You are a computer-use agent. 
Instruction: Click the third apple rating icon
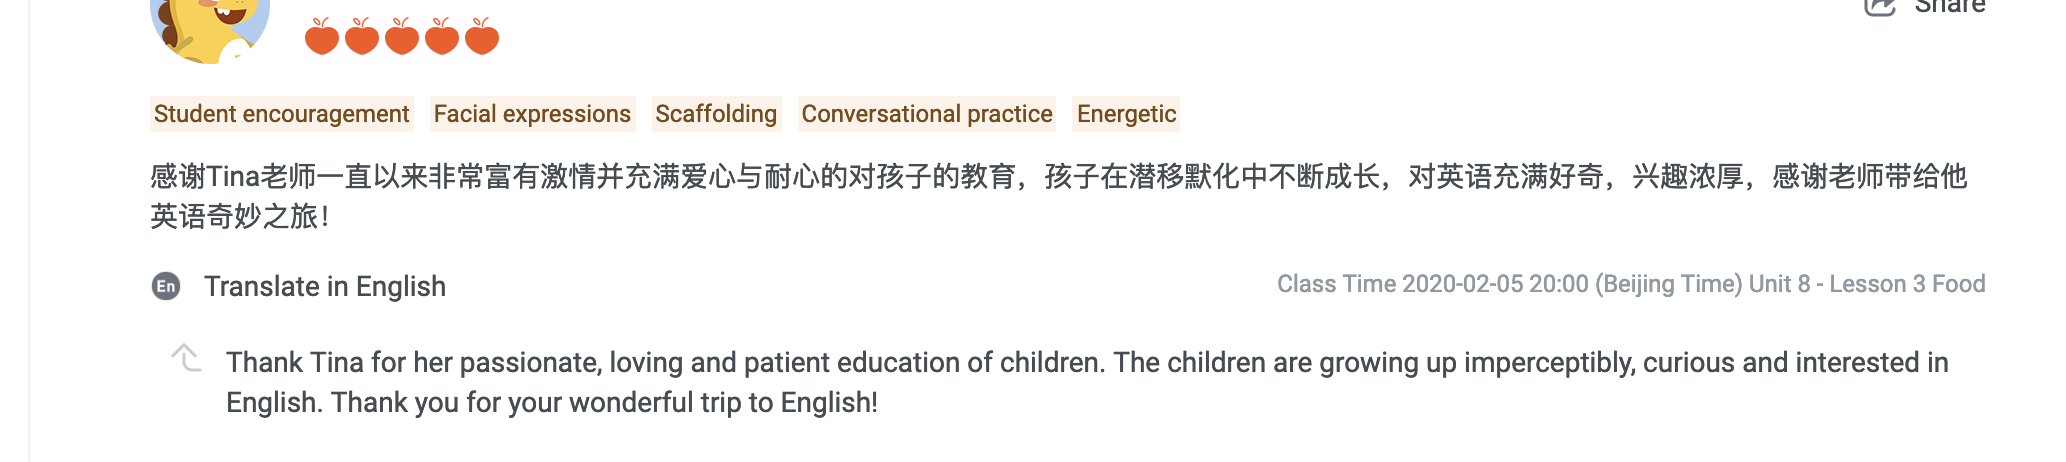(x=402, y=37)
